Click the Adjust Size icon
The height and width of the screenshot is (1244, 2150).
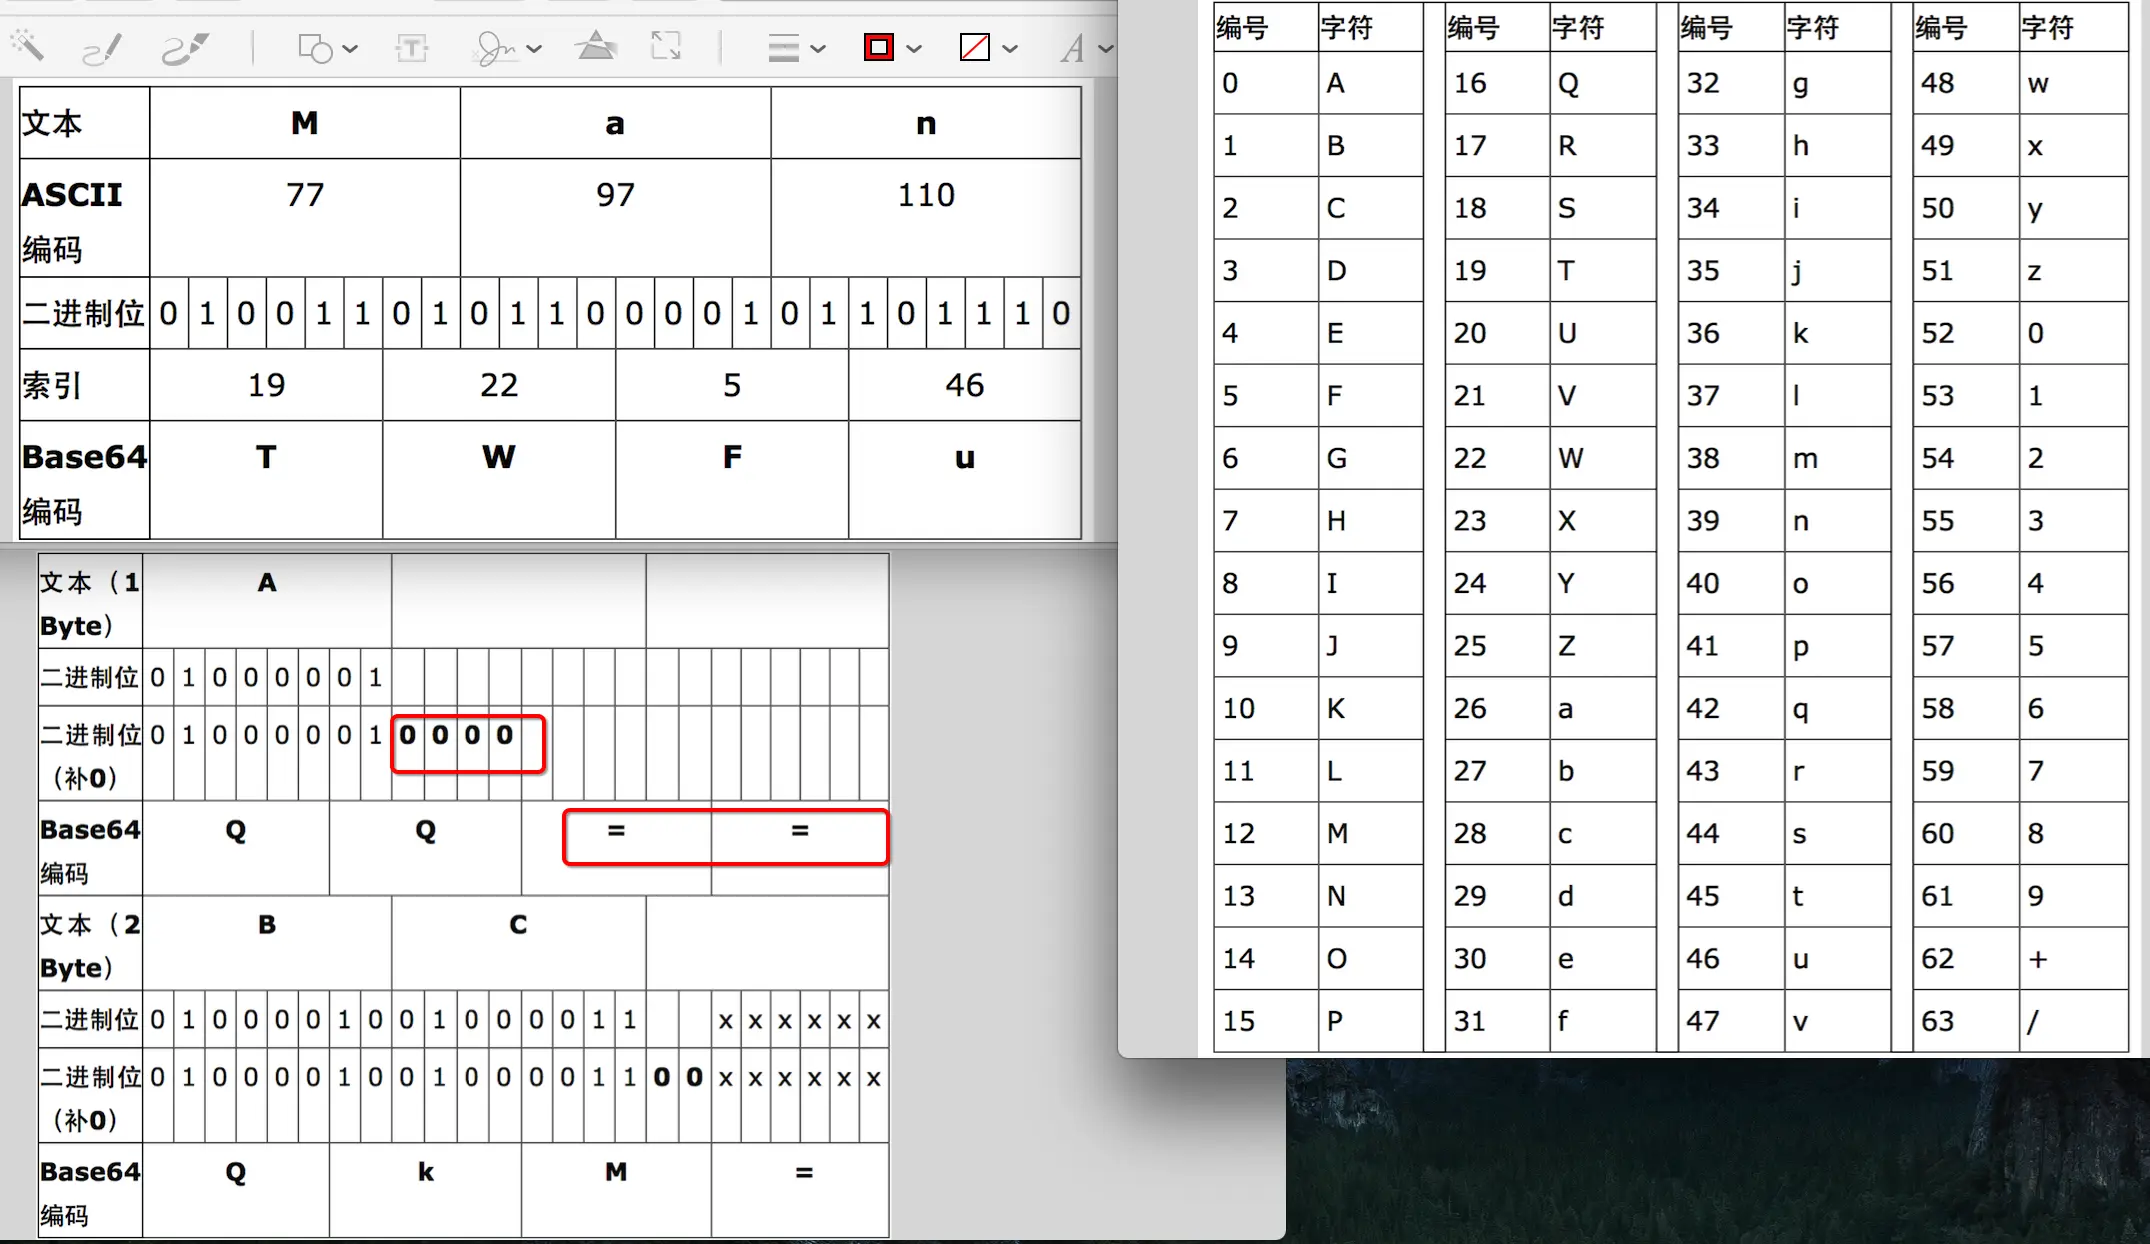pyautogui.click(x=665, y=46)
